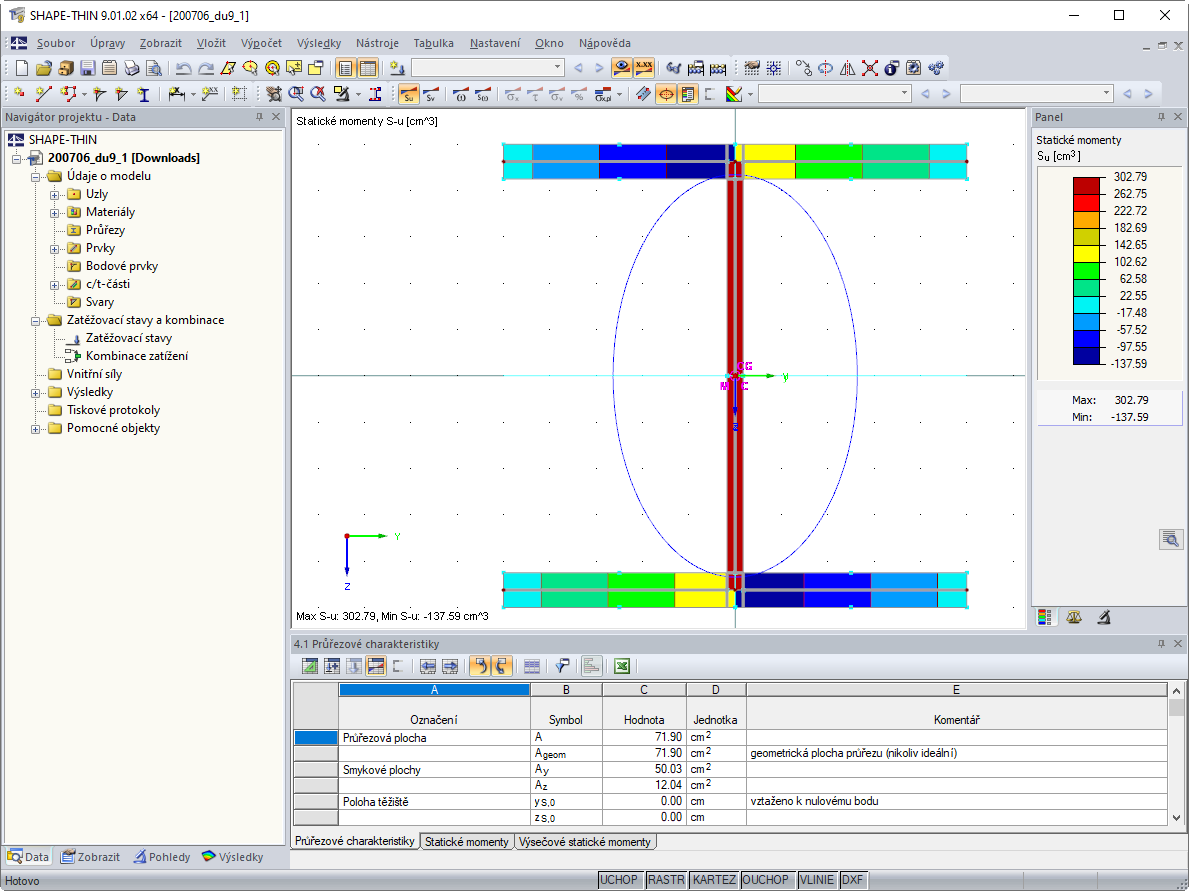Toggle the show values x.xx button

[x=645, y=68]
